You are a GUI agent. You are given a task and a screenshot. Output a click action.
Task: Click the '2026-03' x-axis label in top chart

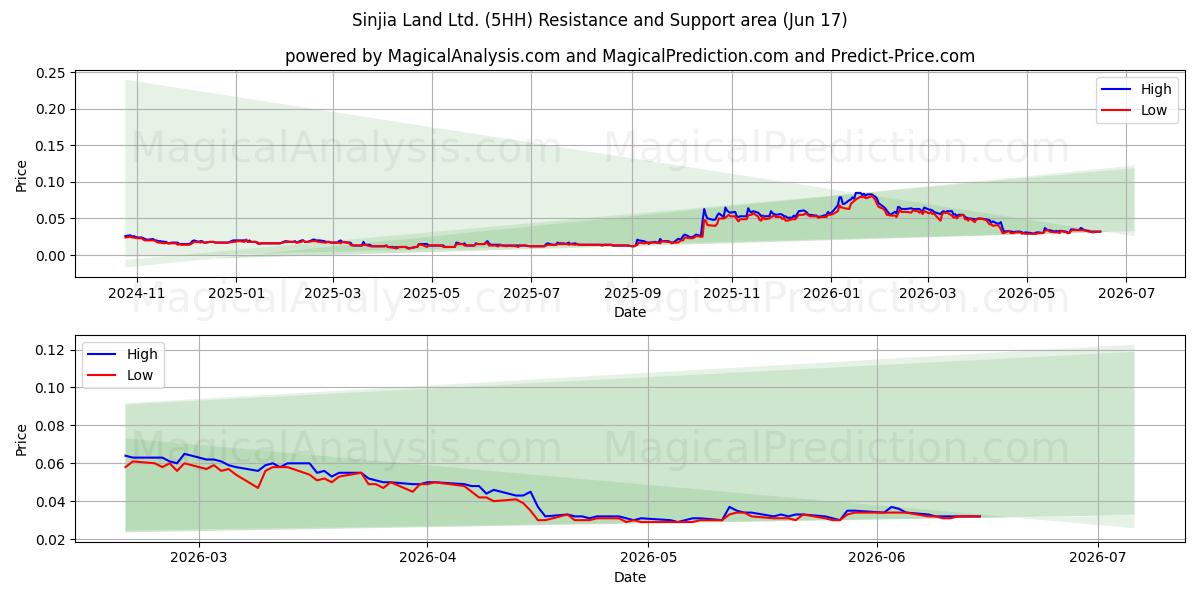click(927, 294)
